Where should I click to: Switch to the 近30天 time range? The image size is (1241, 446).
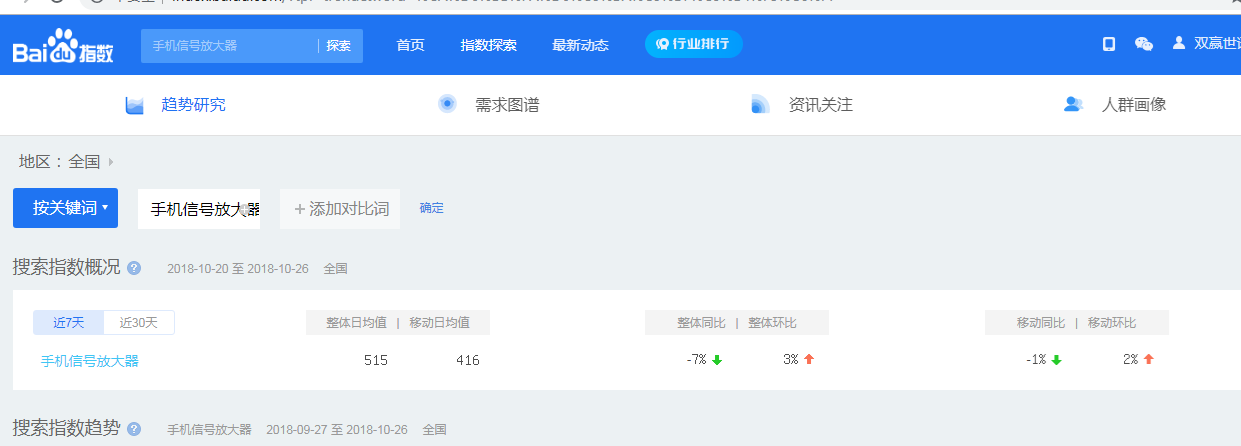(x=139, y=322)
